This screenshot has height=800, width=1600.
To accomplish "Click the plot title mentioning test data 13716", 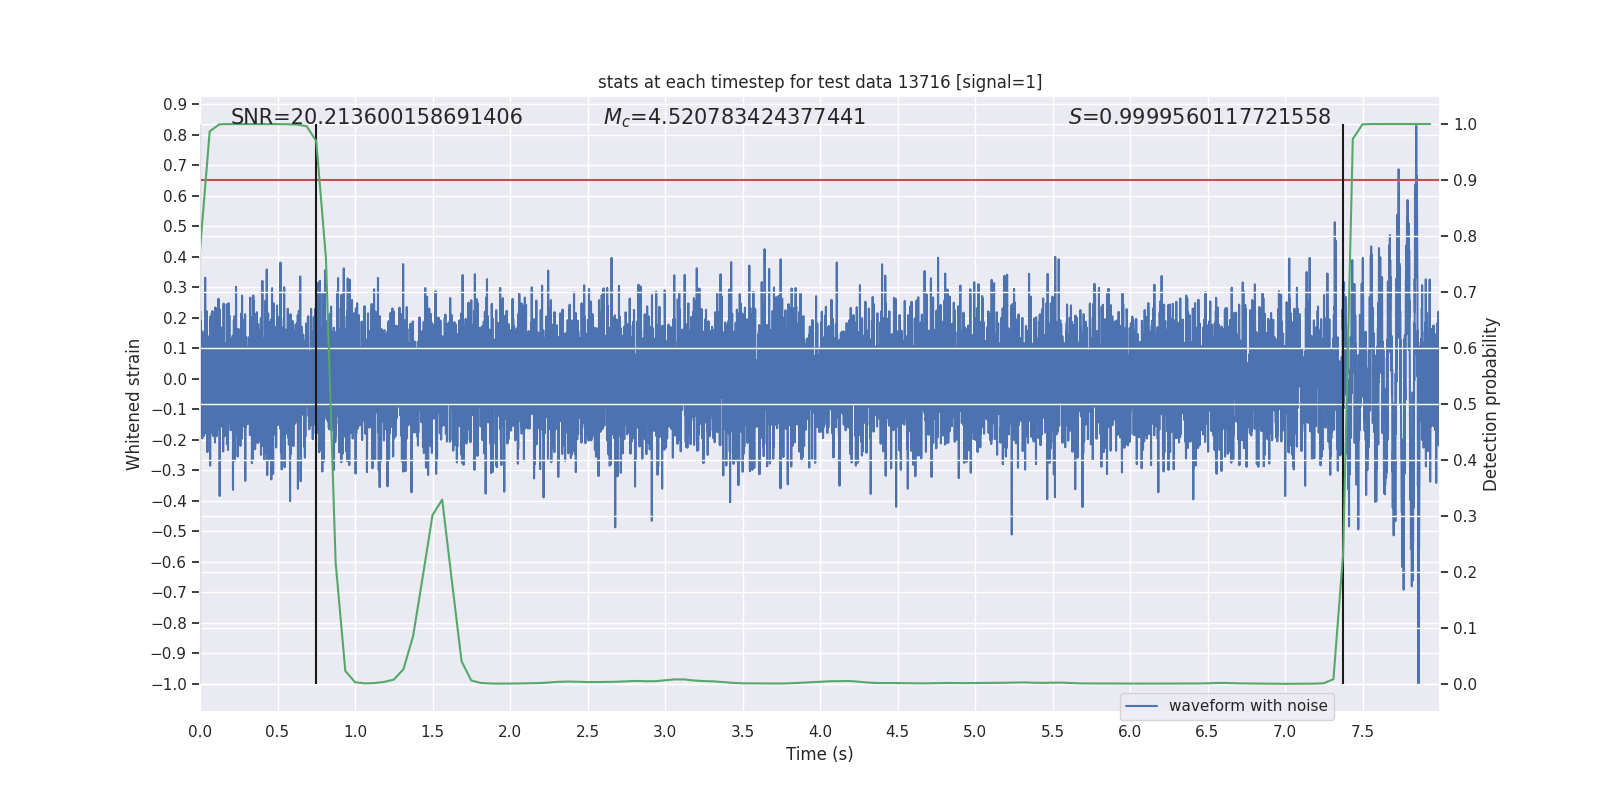I will [819, 82].
